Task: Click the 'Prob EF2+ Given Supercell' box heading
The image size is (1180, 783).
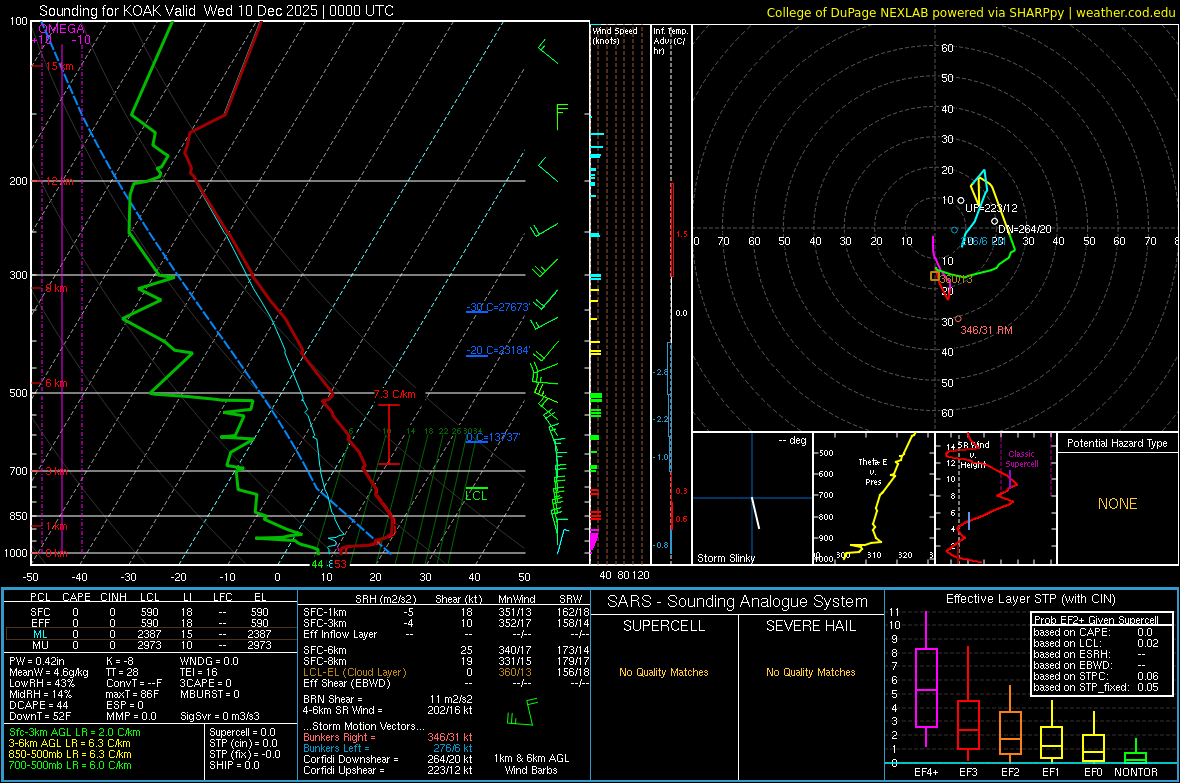Action: pos(1094,620)
